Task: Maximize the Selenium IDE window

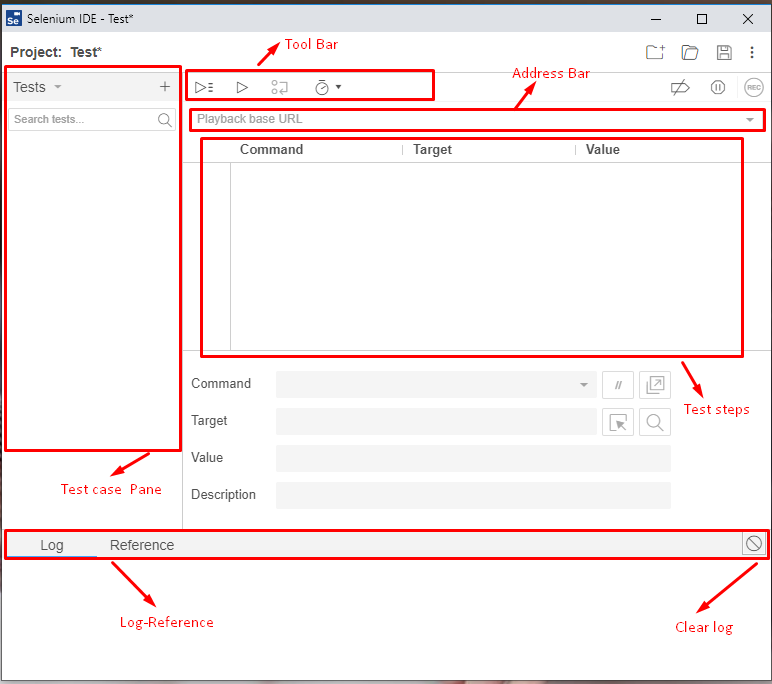Action: click(702, 19)
